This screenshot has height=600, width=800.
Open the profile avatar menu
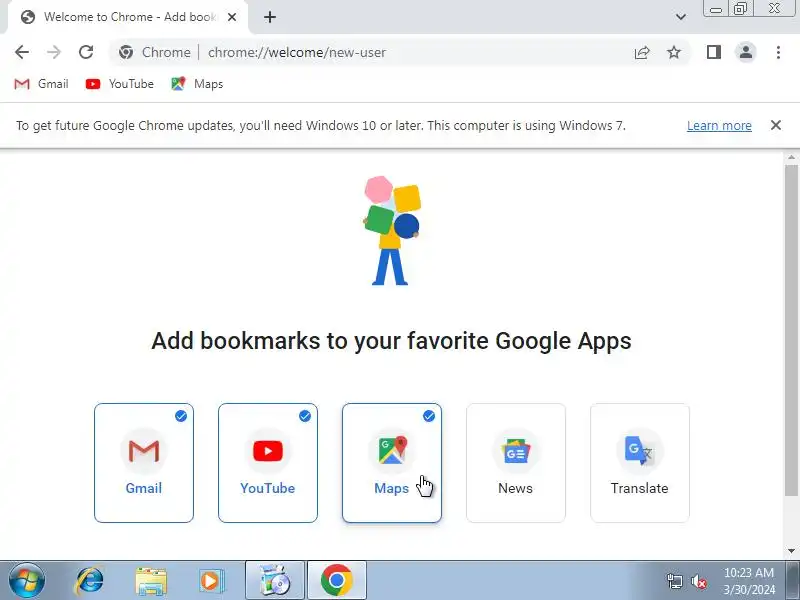pos(745,52)
